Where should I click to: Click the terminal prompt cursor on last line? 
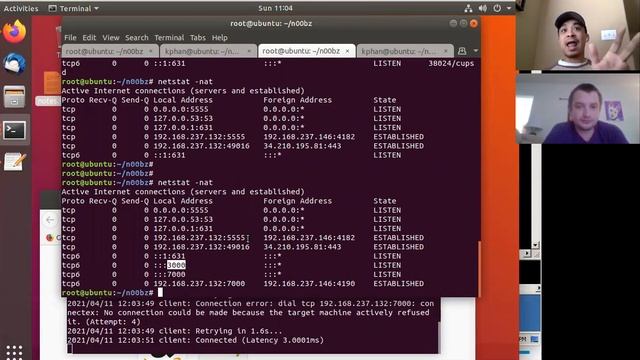160,292
